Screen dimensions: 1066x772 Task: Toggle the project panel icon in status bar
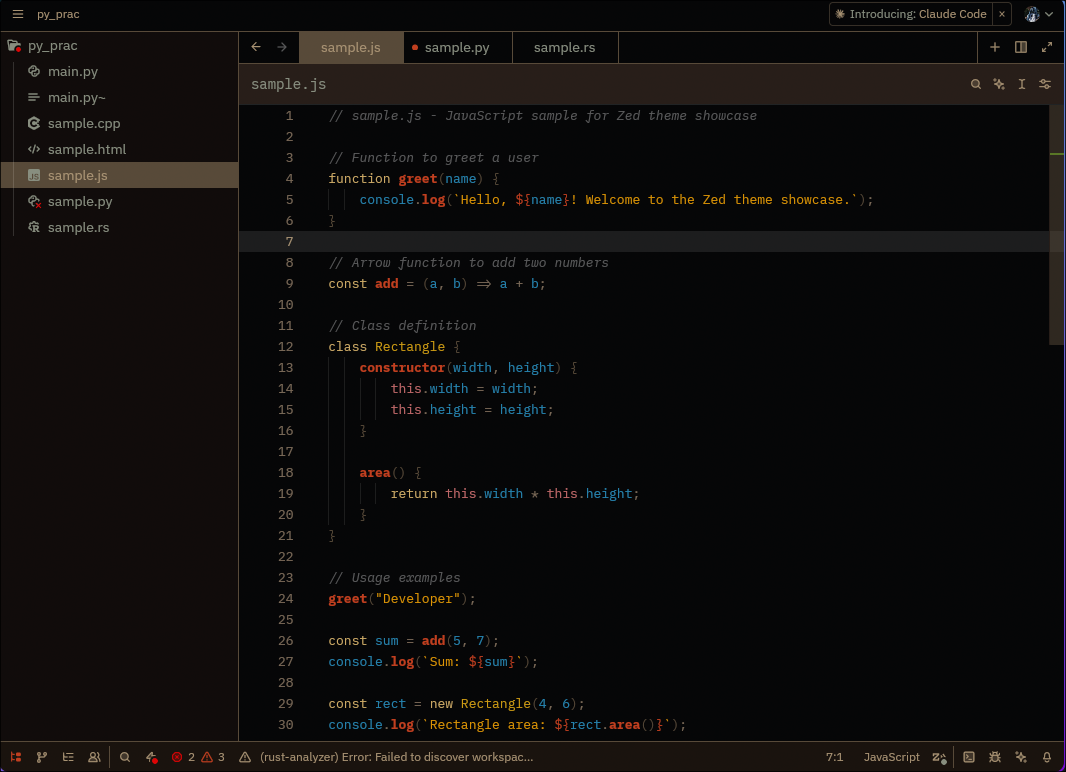(16, 757)
